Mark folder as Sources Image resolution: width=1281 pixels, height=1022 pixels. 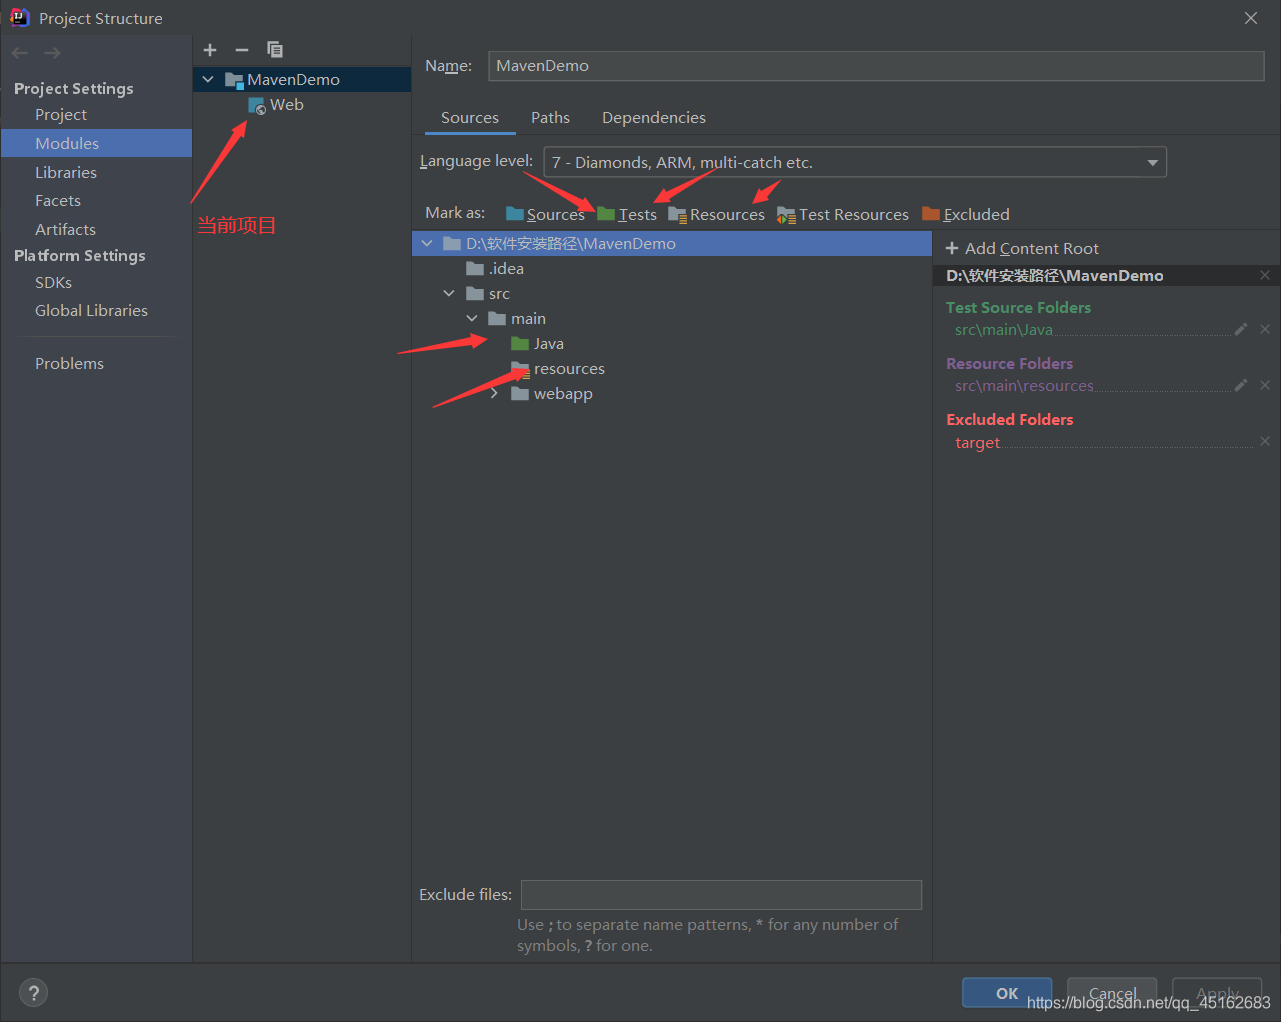pyautogui.click(x=545, y=214)
